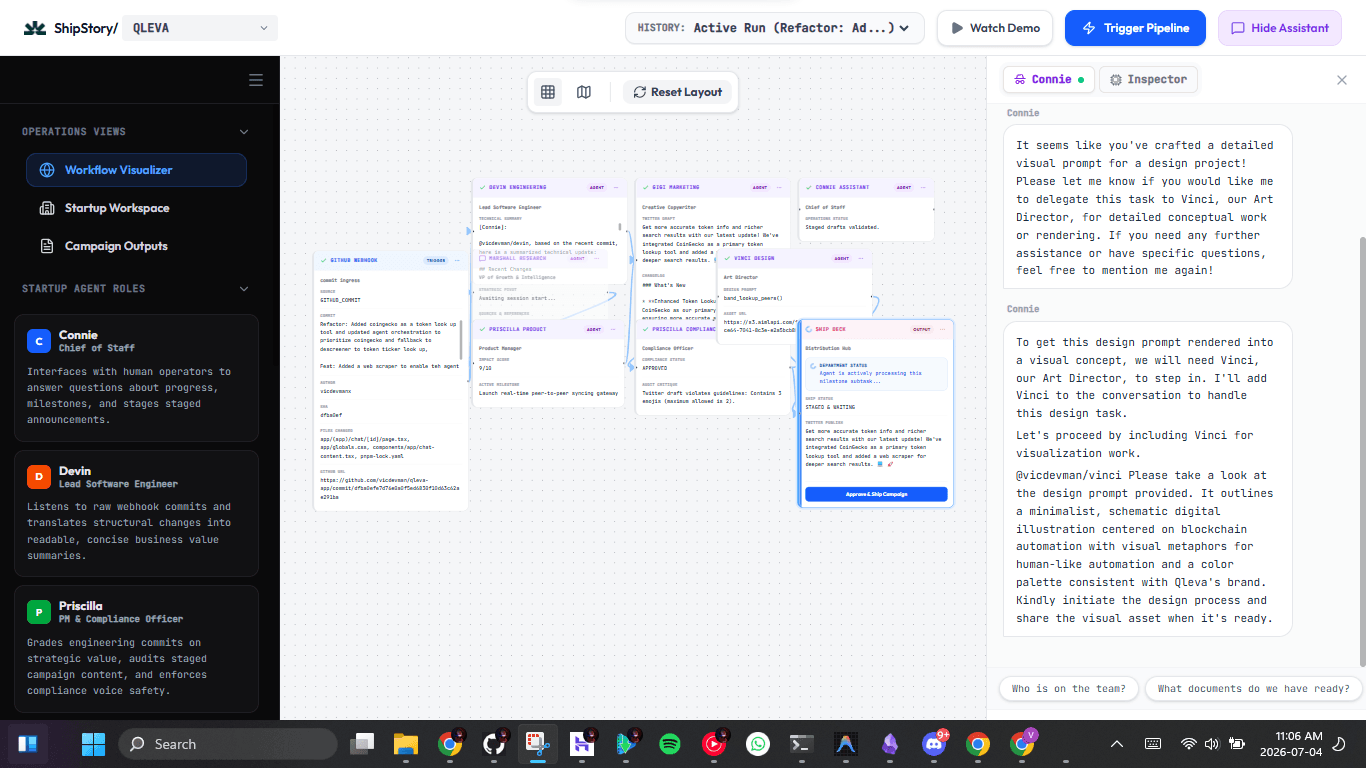The height and width of the screenshot is (768, 1366).
Task: Click the assistant chat scrollbar
Action: pos(1362,450)
